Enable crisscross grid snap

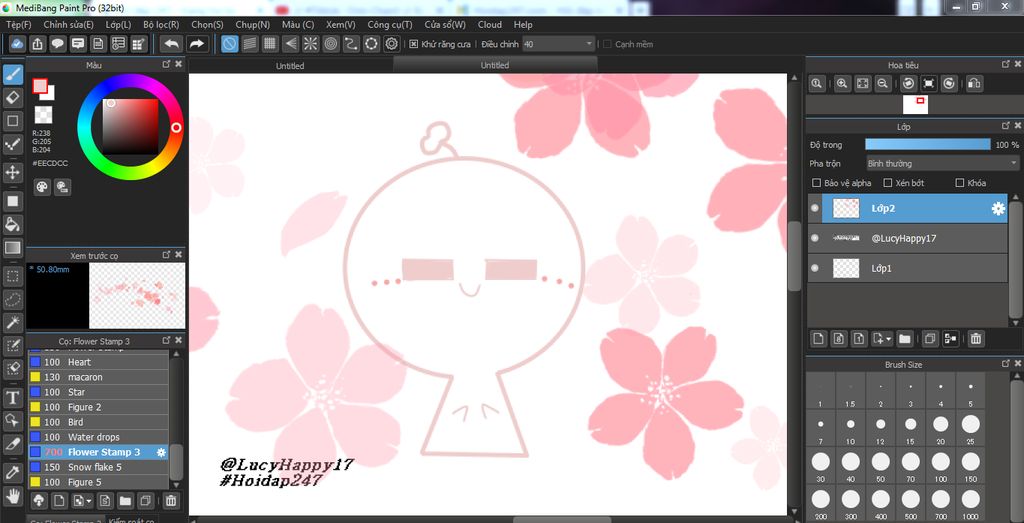(270, 44)
